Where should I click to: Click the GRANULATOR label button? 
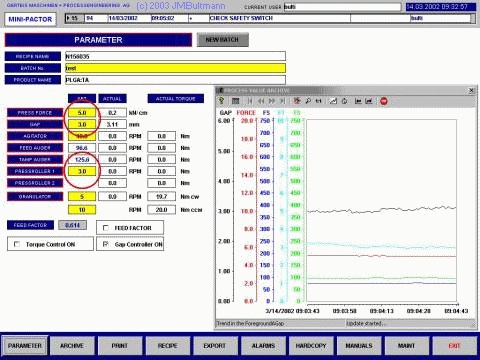[x=35, y=196]
